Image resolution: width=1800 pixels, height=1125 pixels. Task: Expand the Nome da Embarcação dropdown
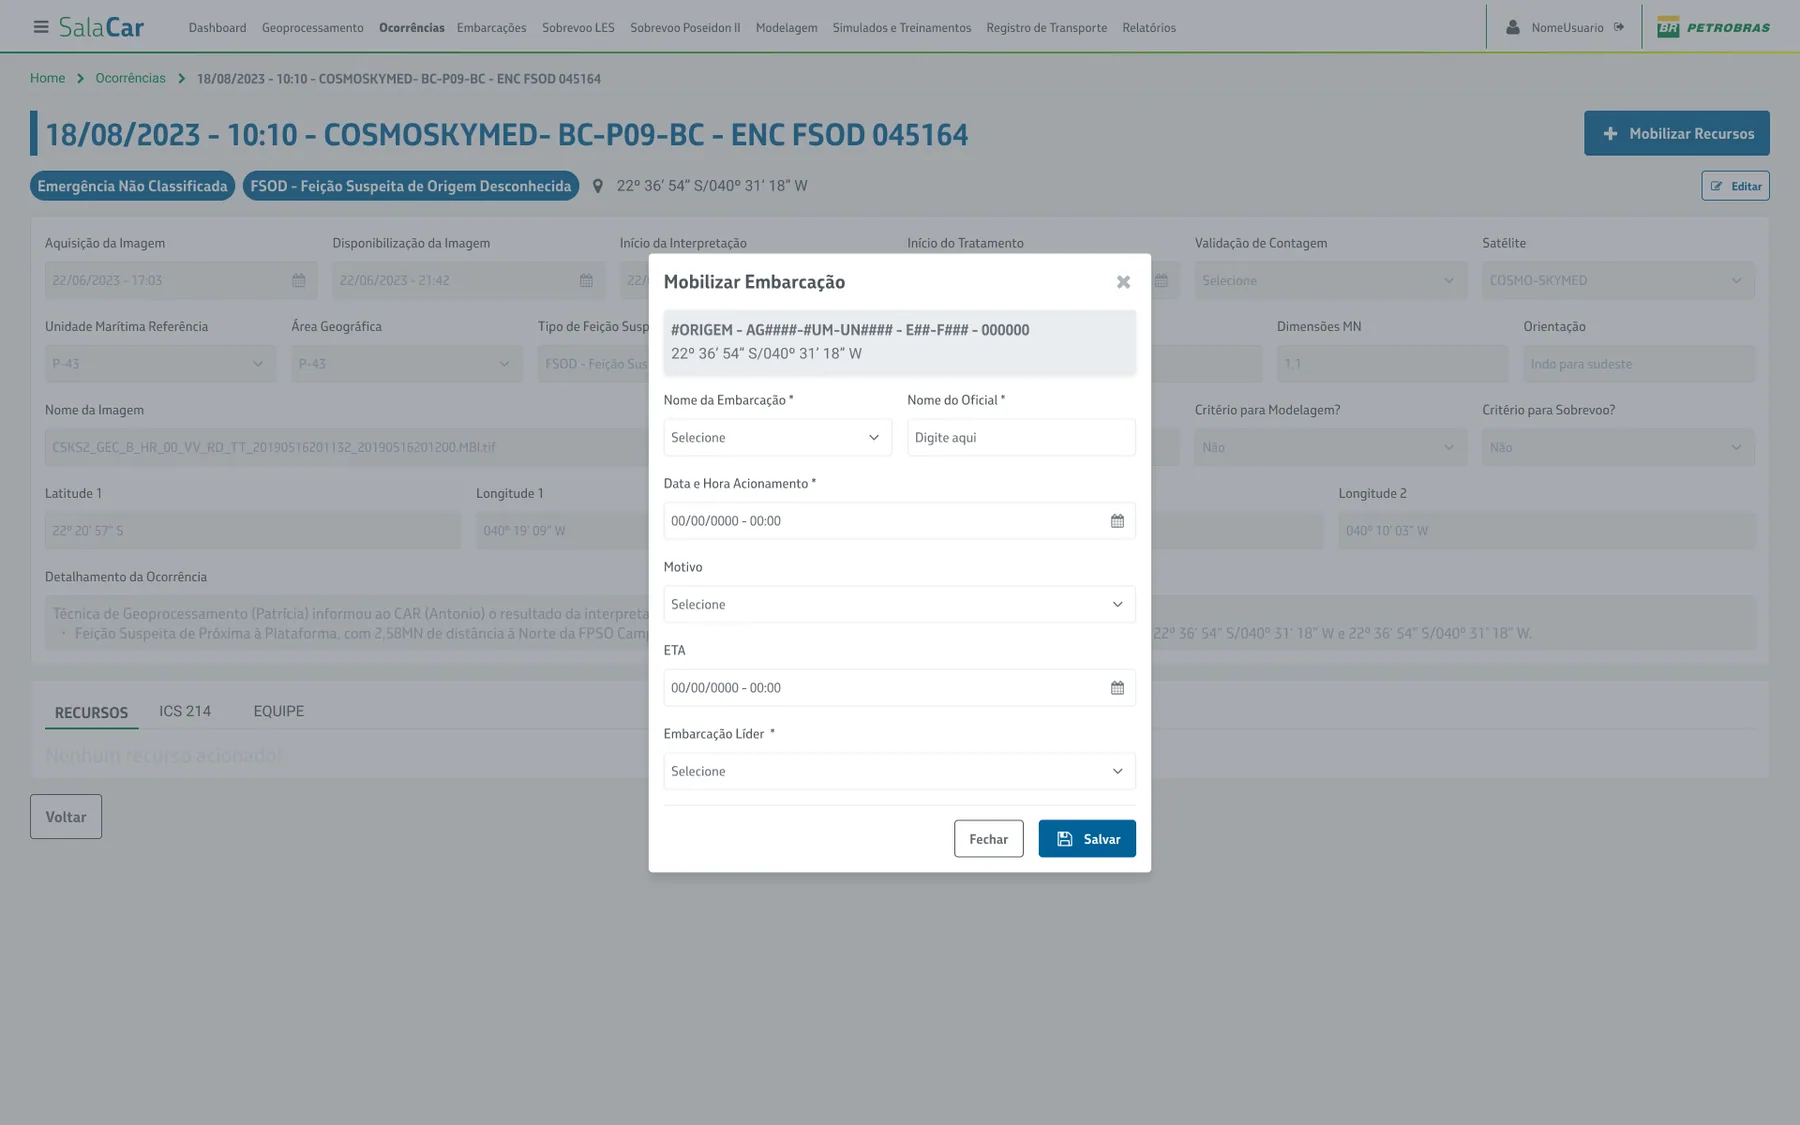(777, 438)
